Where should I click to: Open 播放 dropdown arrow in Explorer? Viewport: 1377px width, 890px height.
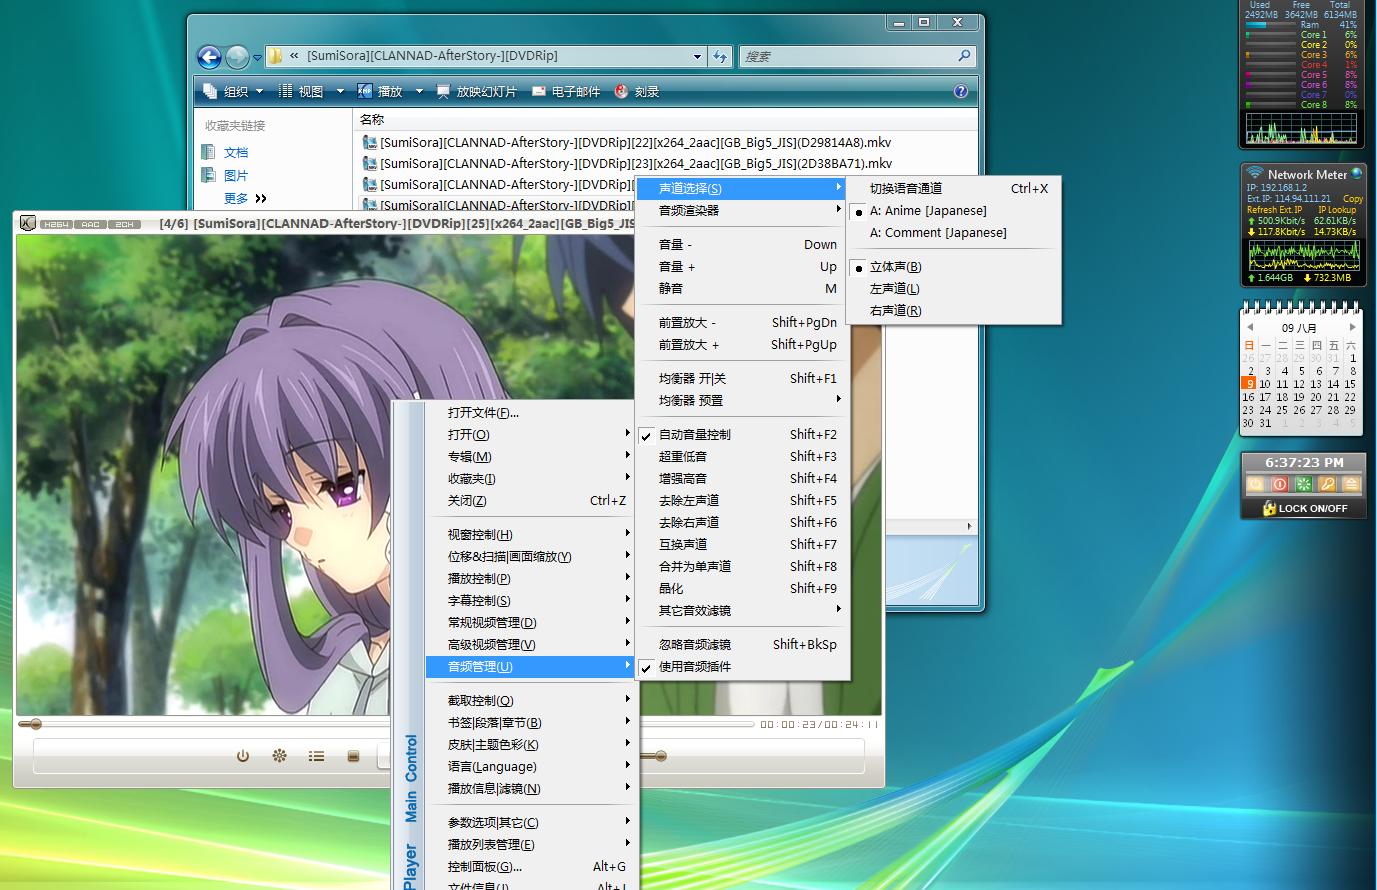click(419, 91)
